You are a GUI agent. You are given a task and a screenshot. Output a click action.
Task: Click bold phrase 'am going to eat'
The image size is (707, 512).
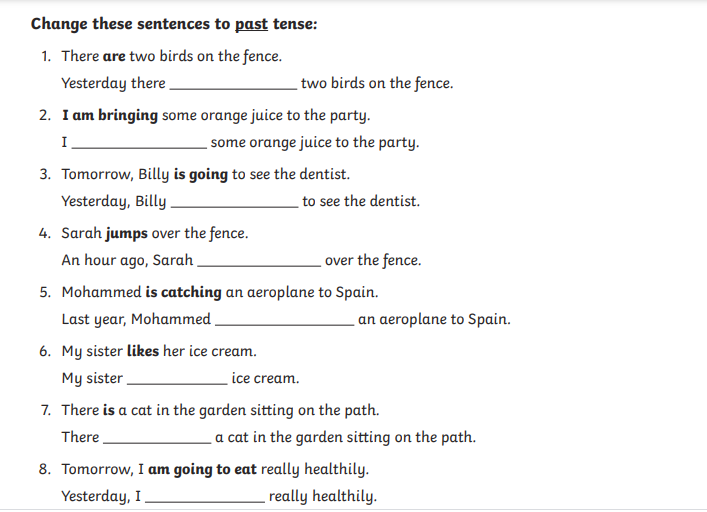(x=202, y=469)
